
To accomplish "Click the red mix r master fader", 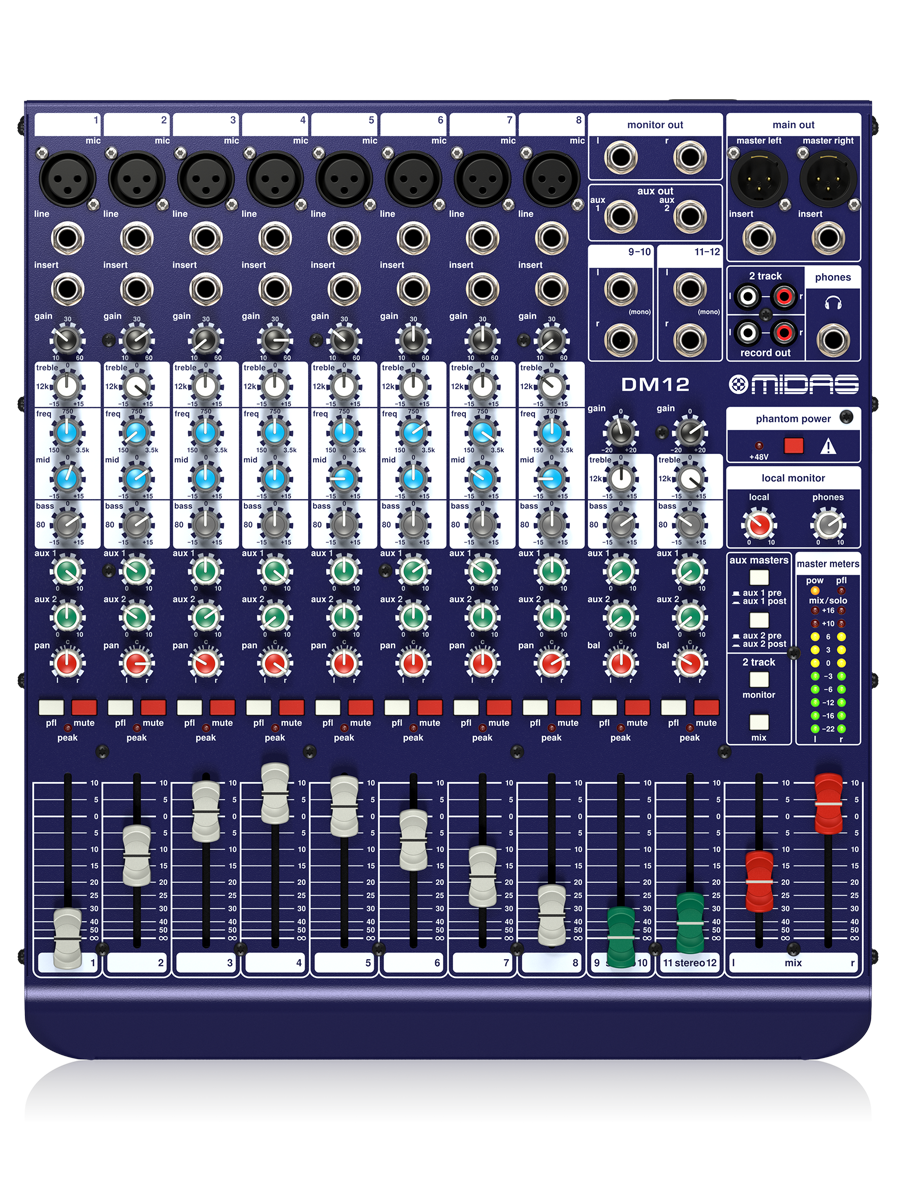I will point(828,802).
